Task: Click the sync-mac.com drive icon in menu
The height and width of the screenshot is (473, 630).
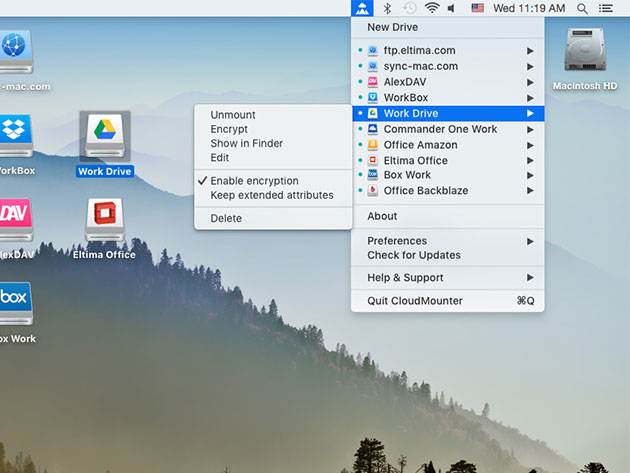Action: [x=373, y=66]
